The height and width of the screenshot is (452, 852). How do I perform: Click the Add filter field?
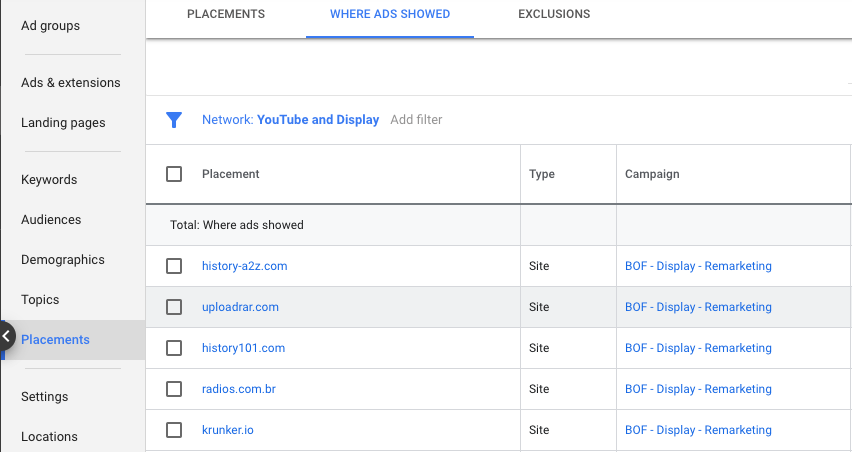click(416, 120)
